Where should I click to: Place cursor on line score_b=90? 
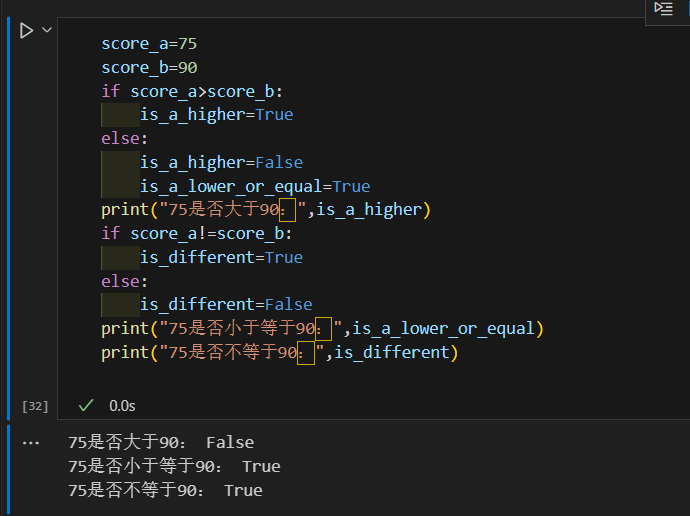pyautogui.click(x=149, y=67)
